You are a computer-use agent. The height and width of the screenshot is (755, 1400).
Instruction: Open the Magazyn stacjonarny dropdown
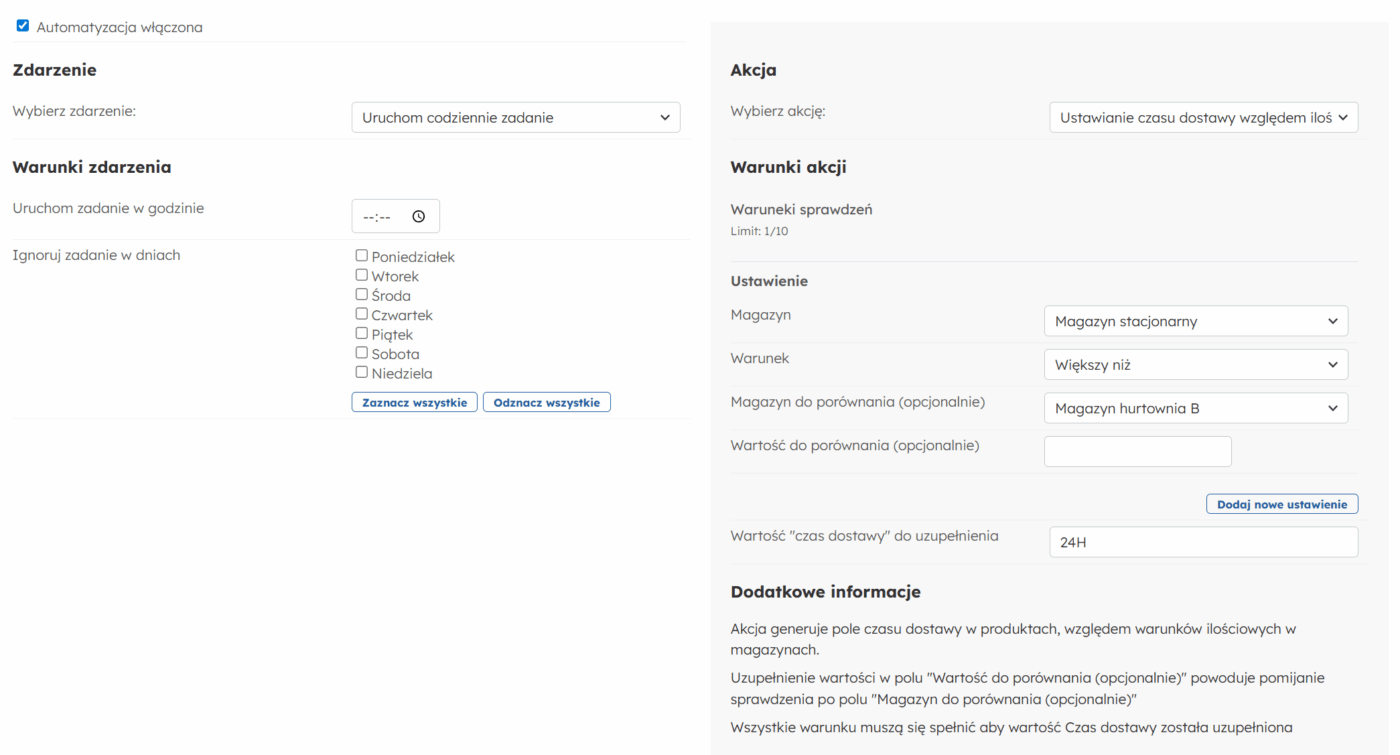[x=1195, y=321]
